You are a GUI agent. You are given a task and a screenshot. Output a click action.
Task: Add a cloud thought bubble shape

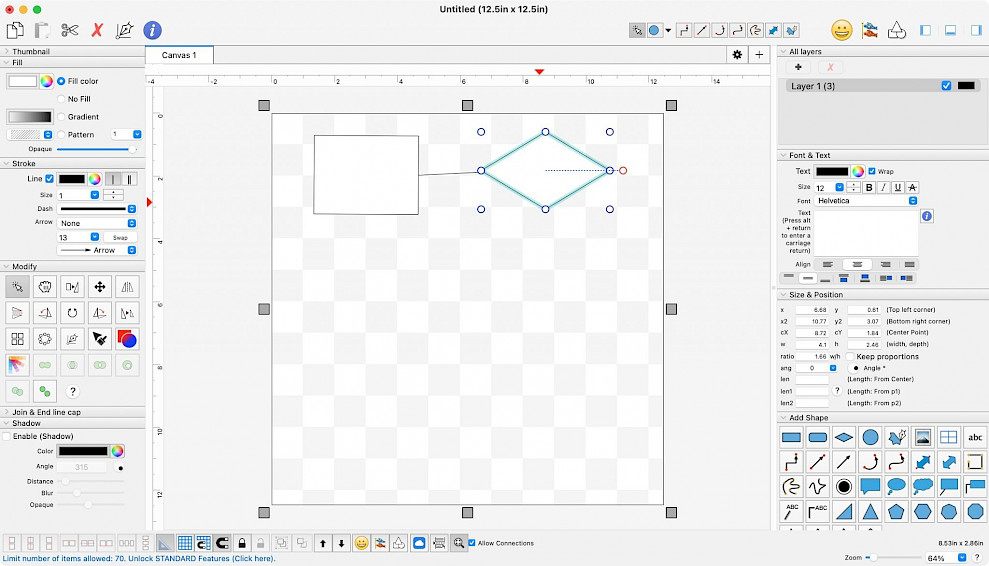(x=922, y=486)
